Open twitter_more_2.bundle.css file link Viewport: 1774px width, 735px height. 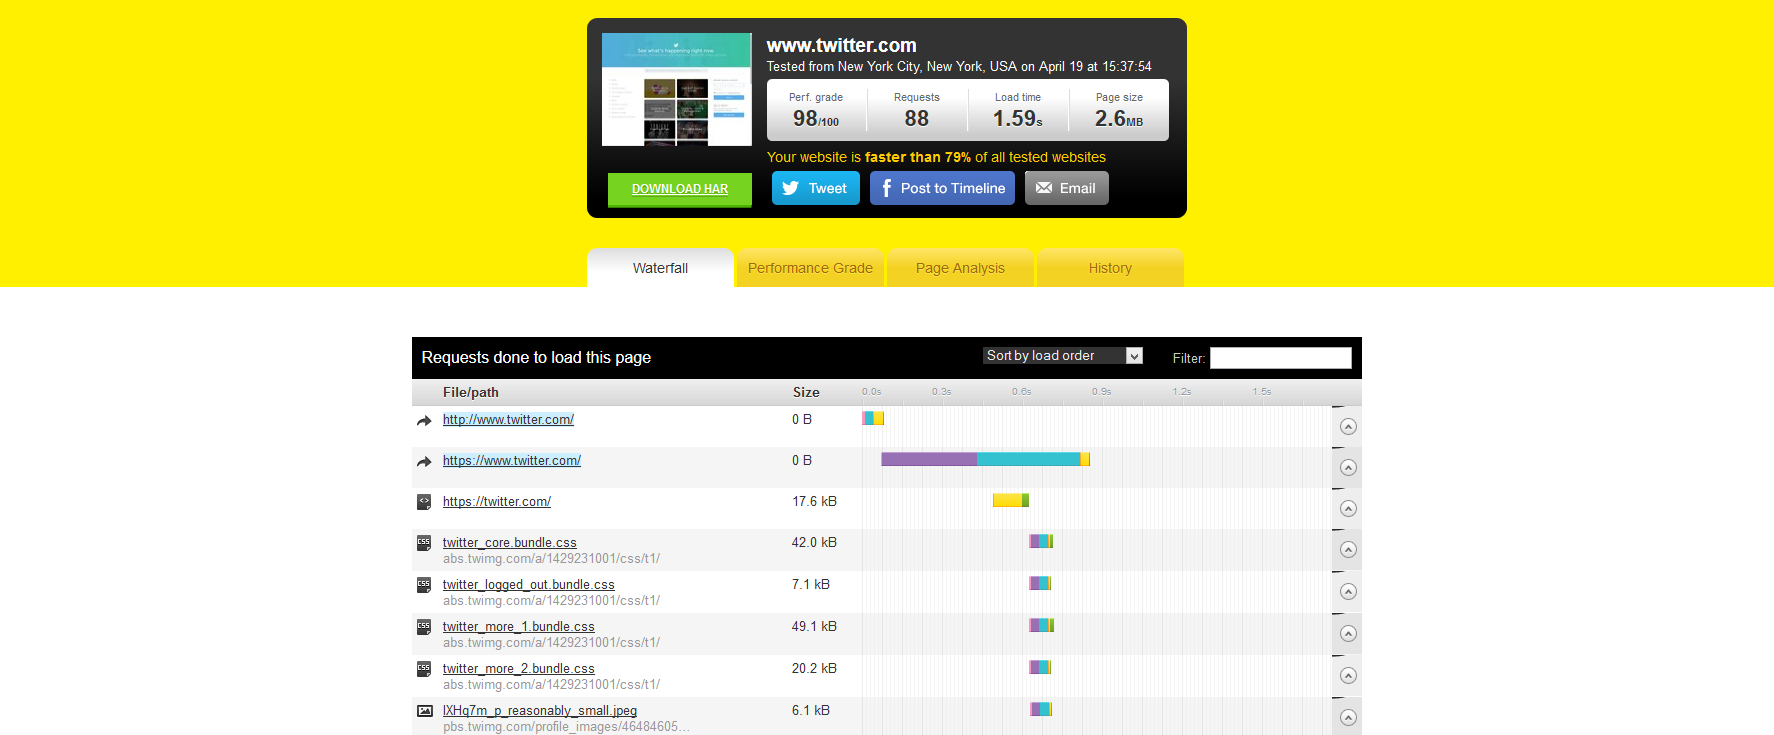(519, 669)
